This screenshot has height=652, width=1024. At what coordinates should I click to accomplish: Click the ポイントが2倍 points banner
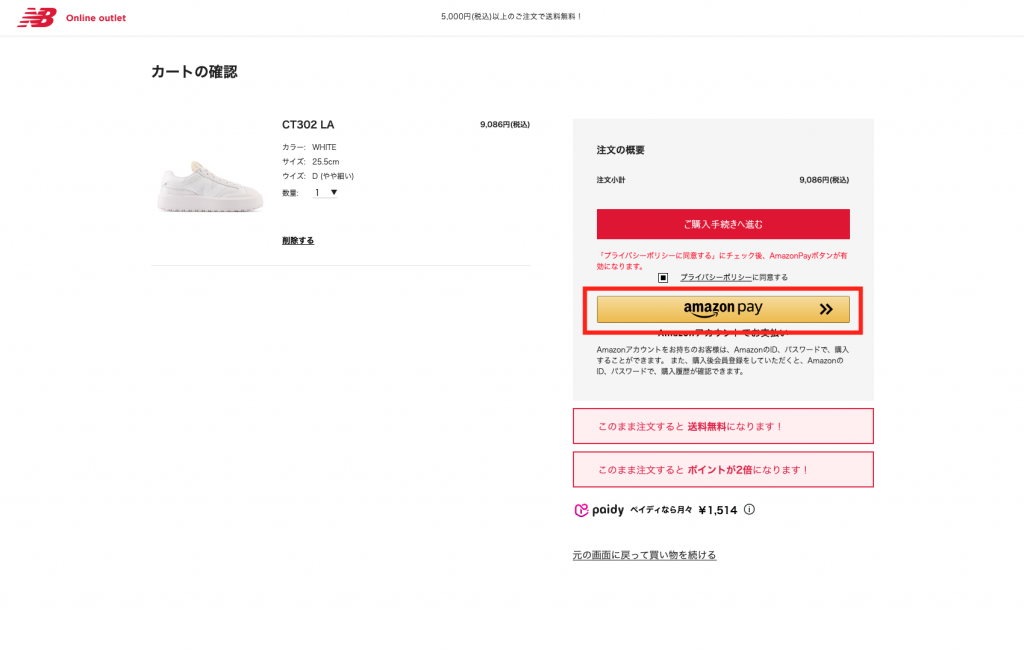pos(723,469)
